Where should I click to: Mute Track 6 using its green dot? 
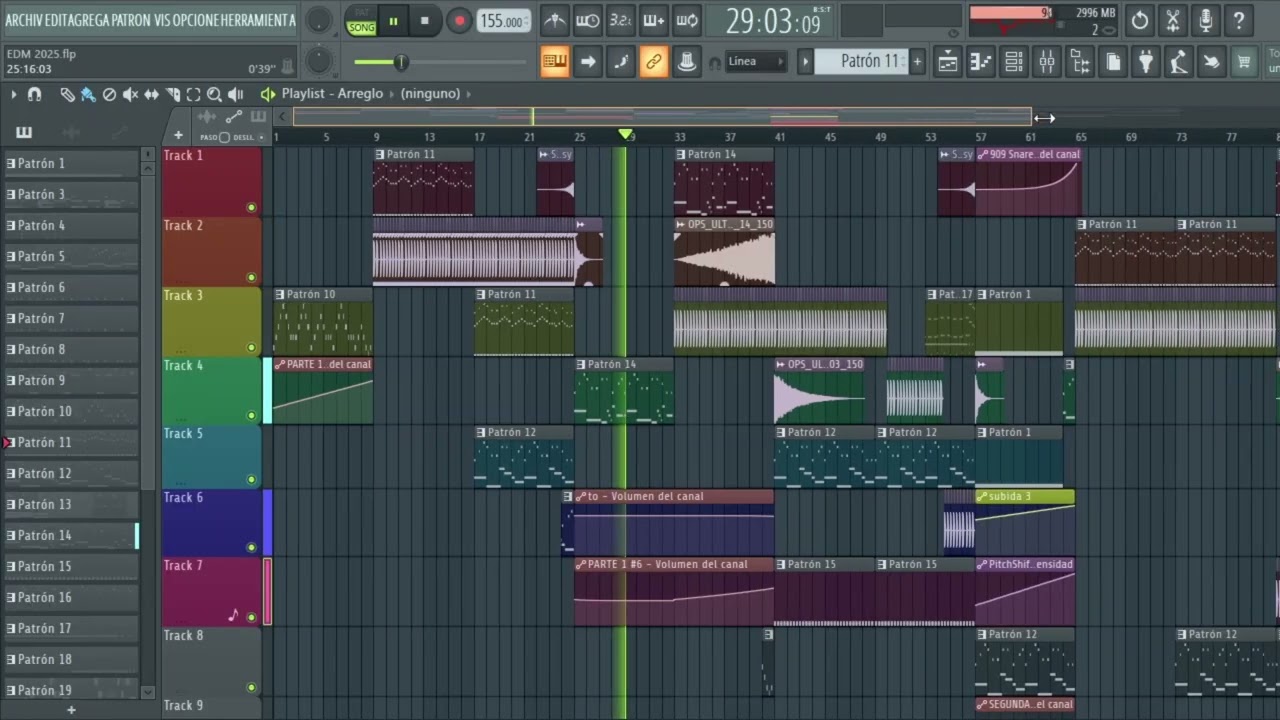pyautogui.click(x=251, y=547)
